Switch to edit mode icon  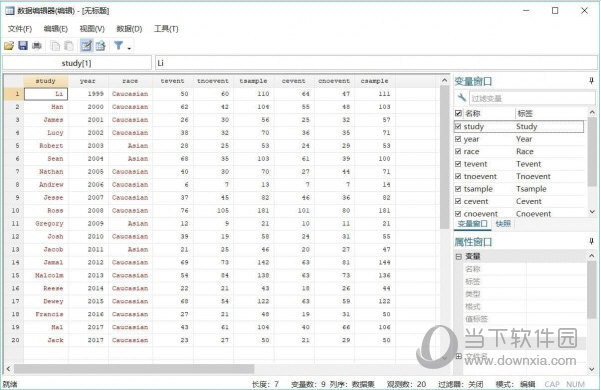87,46
